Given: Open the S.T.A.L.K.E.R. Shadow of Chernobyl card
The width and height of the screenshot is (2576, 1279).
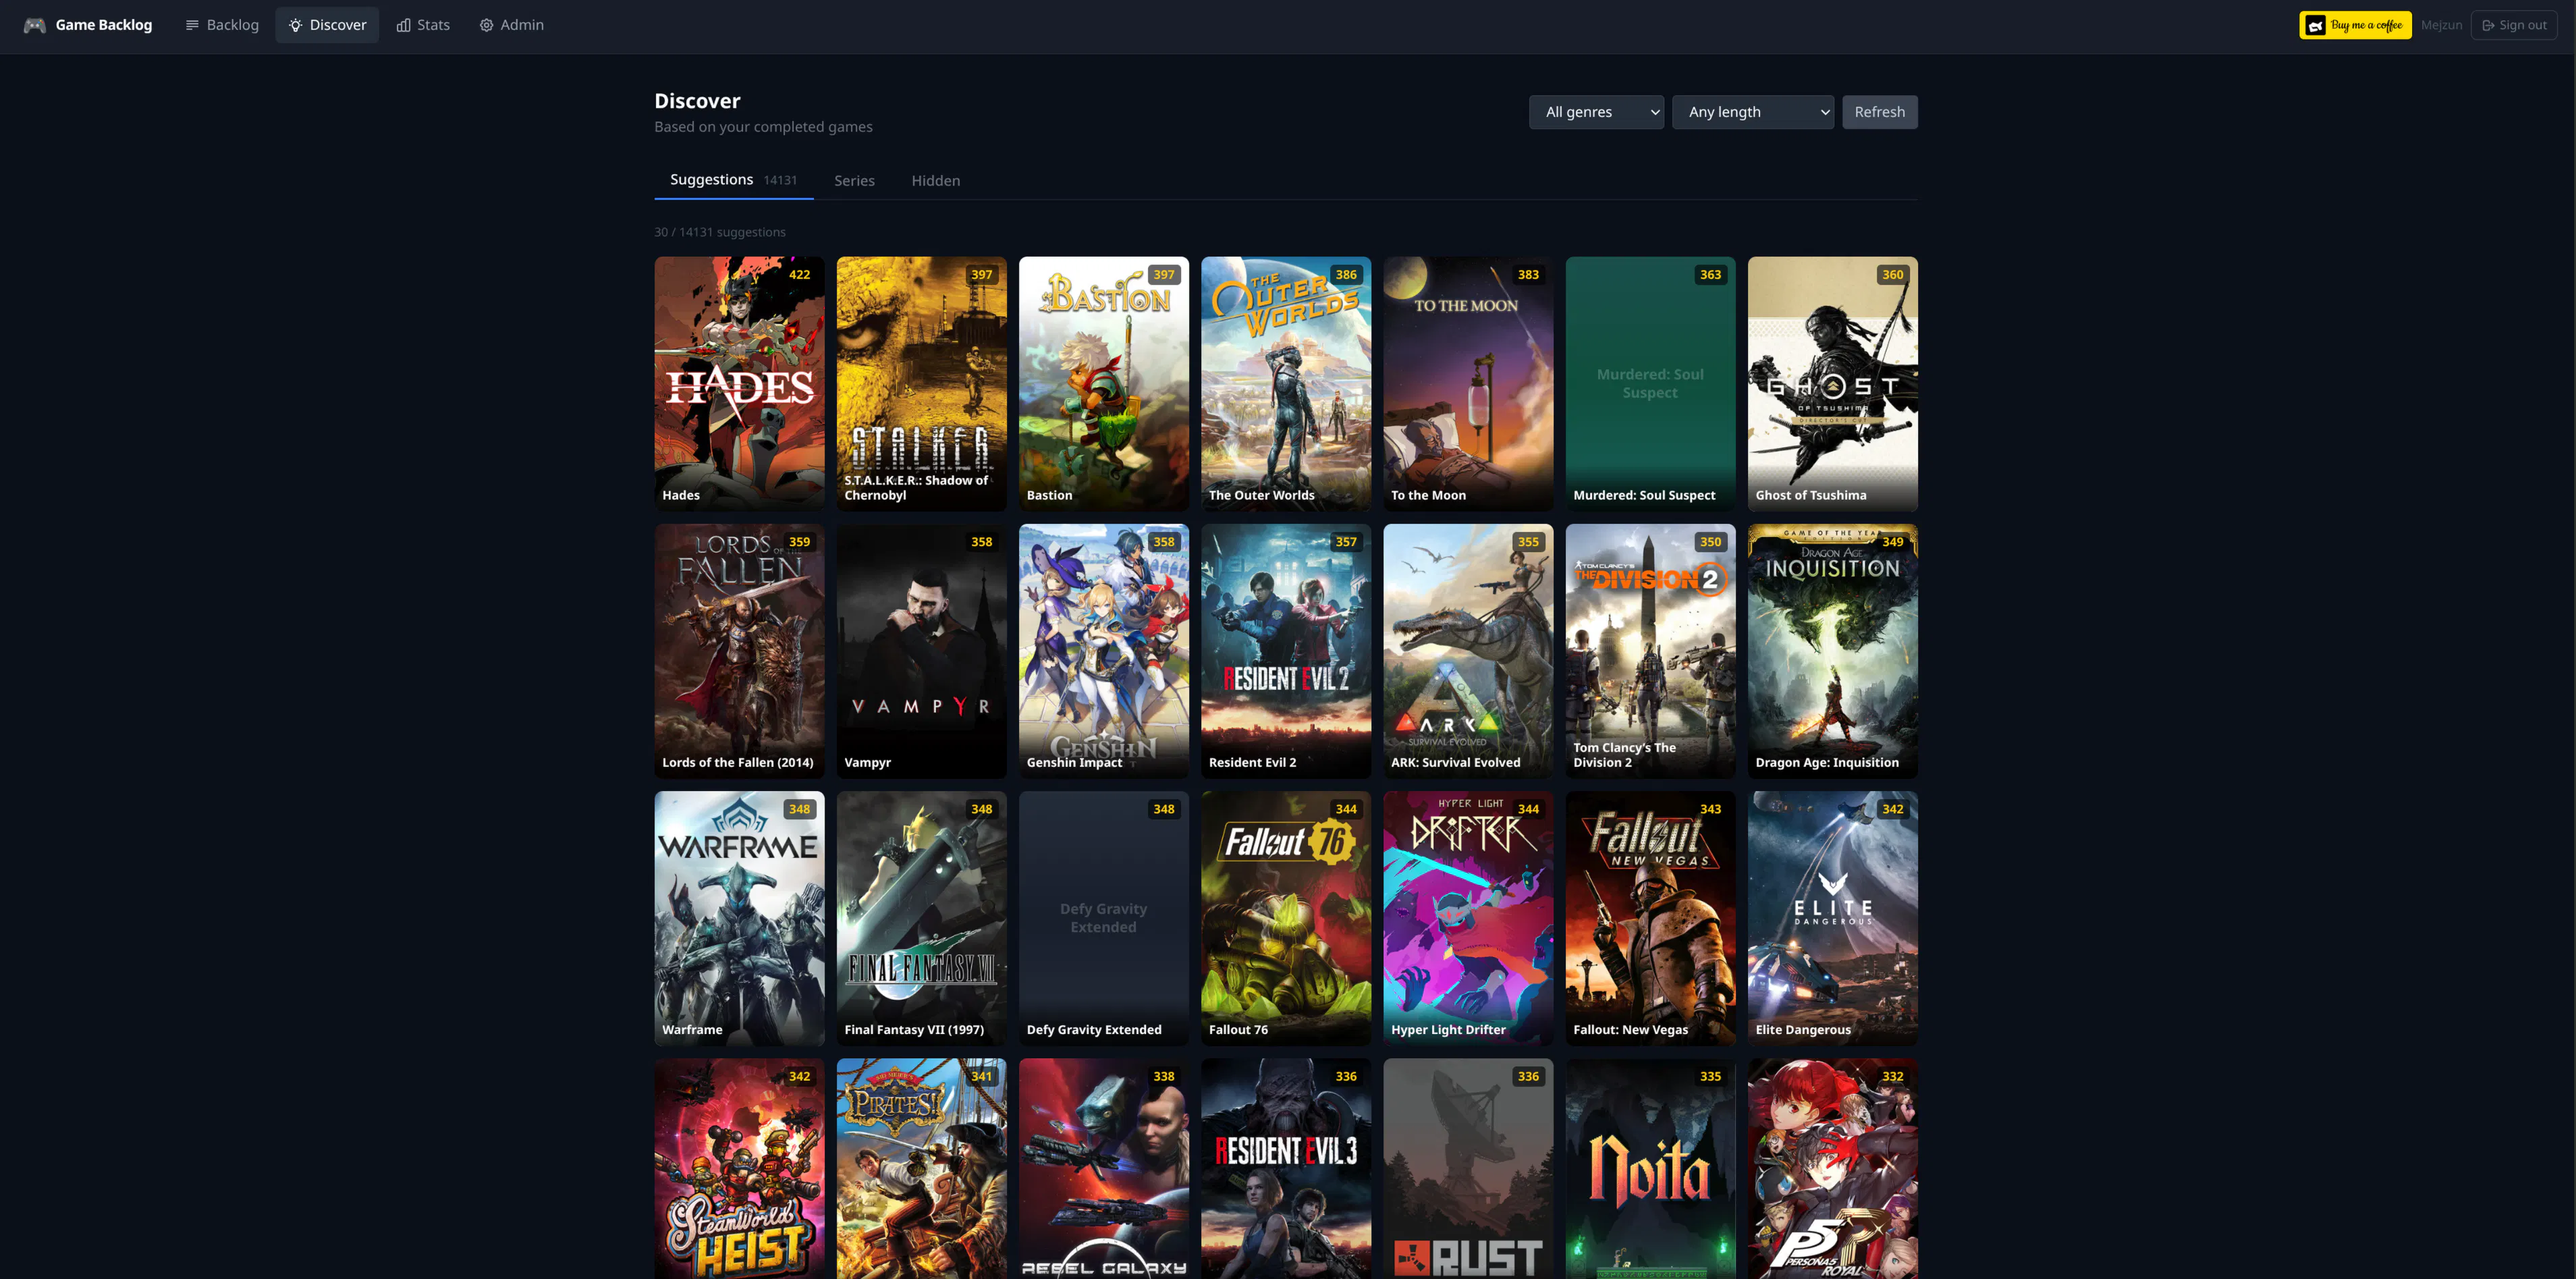Looking at the screenshot, I should pos(921,384).
